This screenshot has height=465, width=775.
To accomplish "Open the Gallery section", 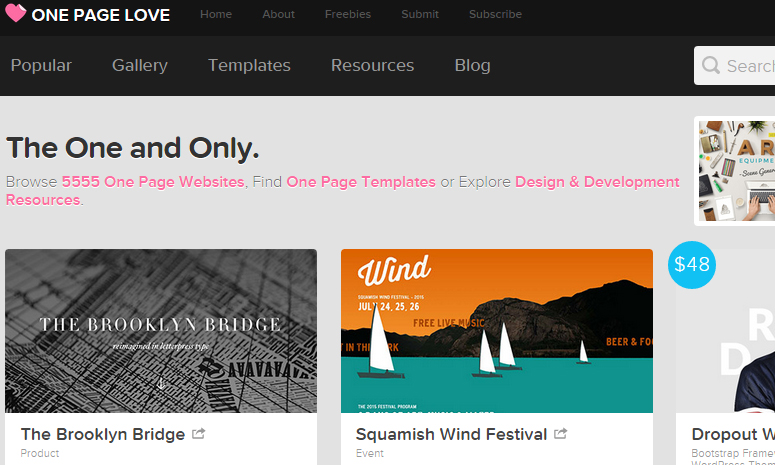I will (140, 65).
